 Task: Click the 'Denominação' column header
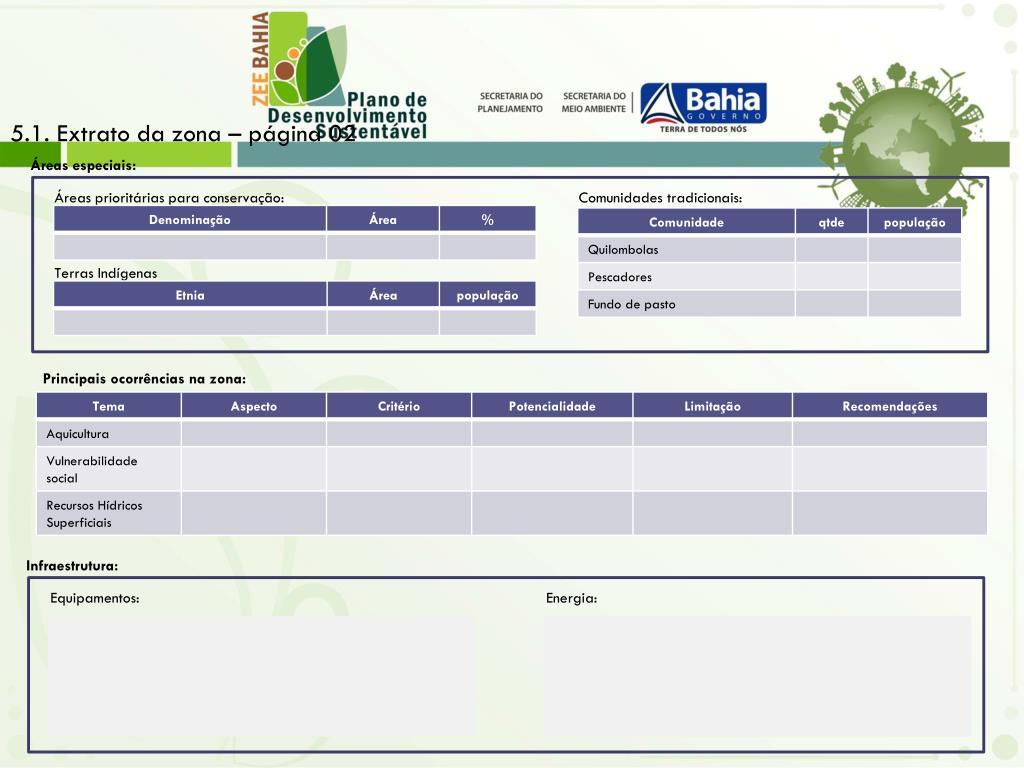click(189, 219)
